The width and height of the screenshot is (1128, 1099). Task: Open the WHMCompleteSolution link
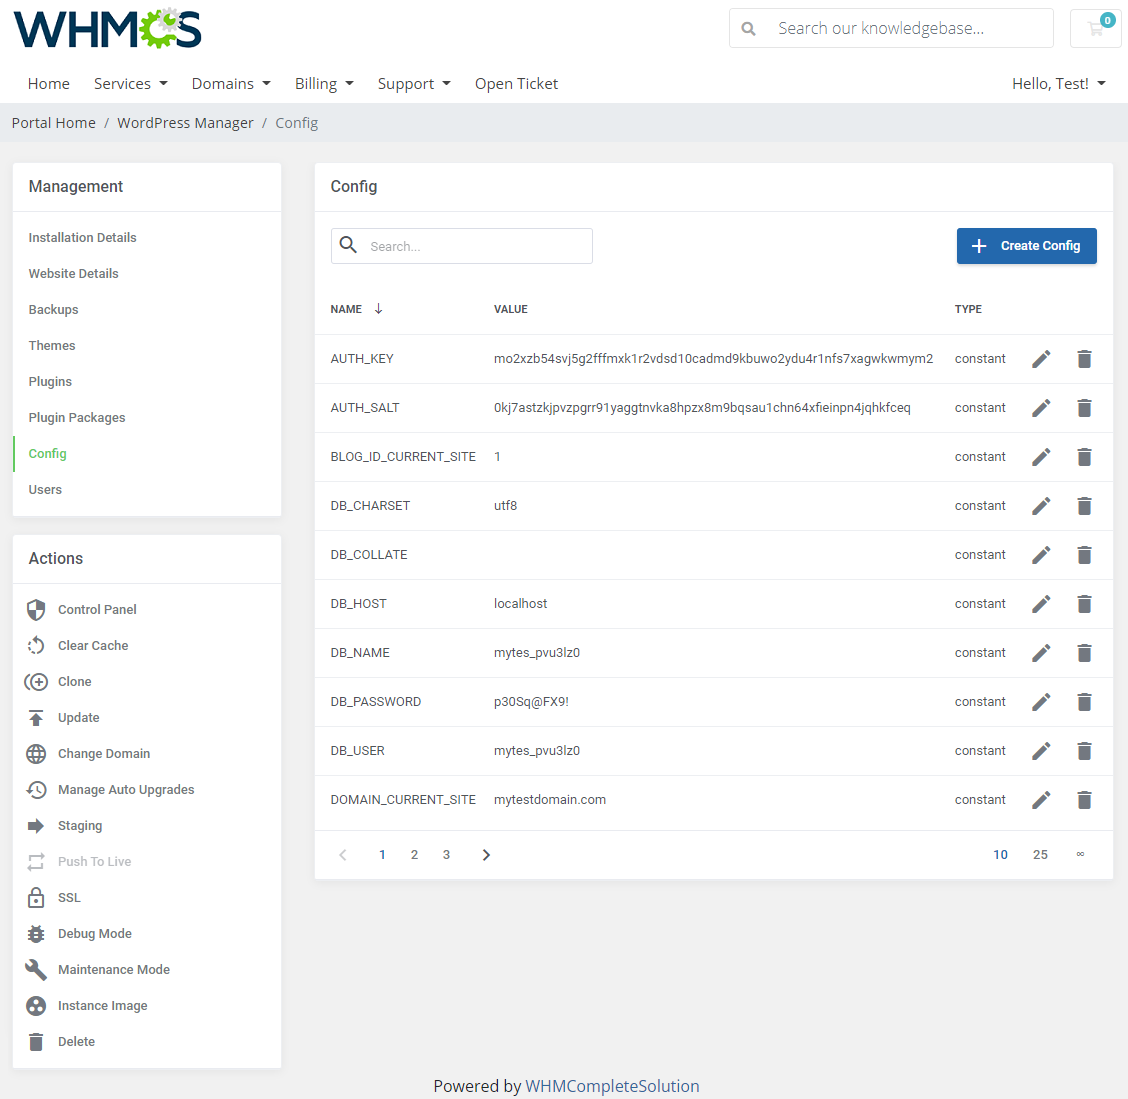click(x=612, y=1086)
